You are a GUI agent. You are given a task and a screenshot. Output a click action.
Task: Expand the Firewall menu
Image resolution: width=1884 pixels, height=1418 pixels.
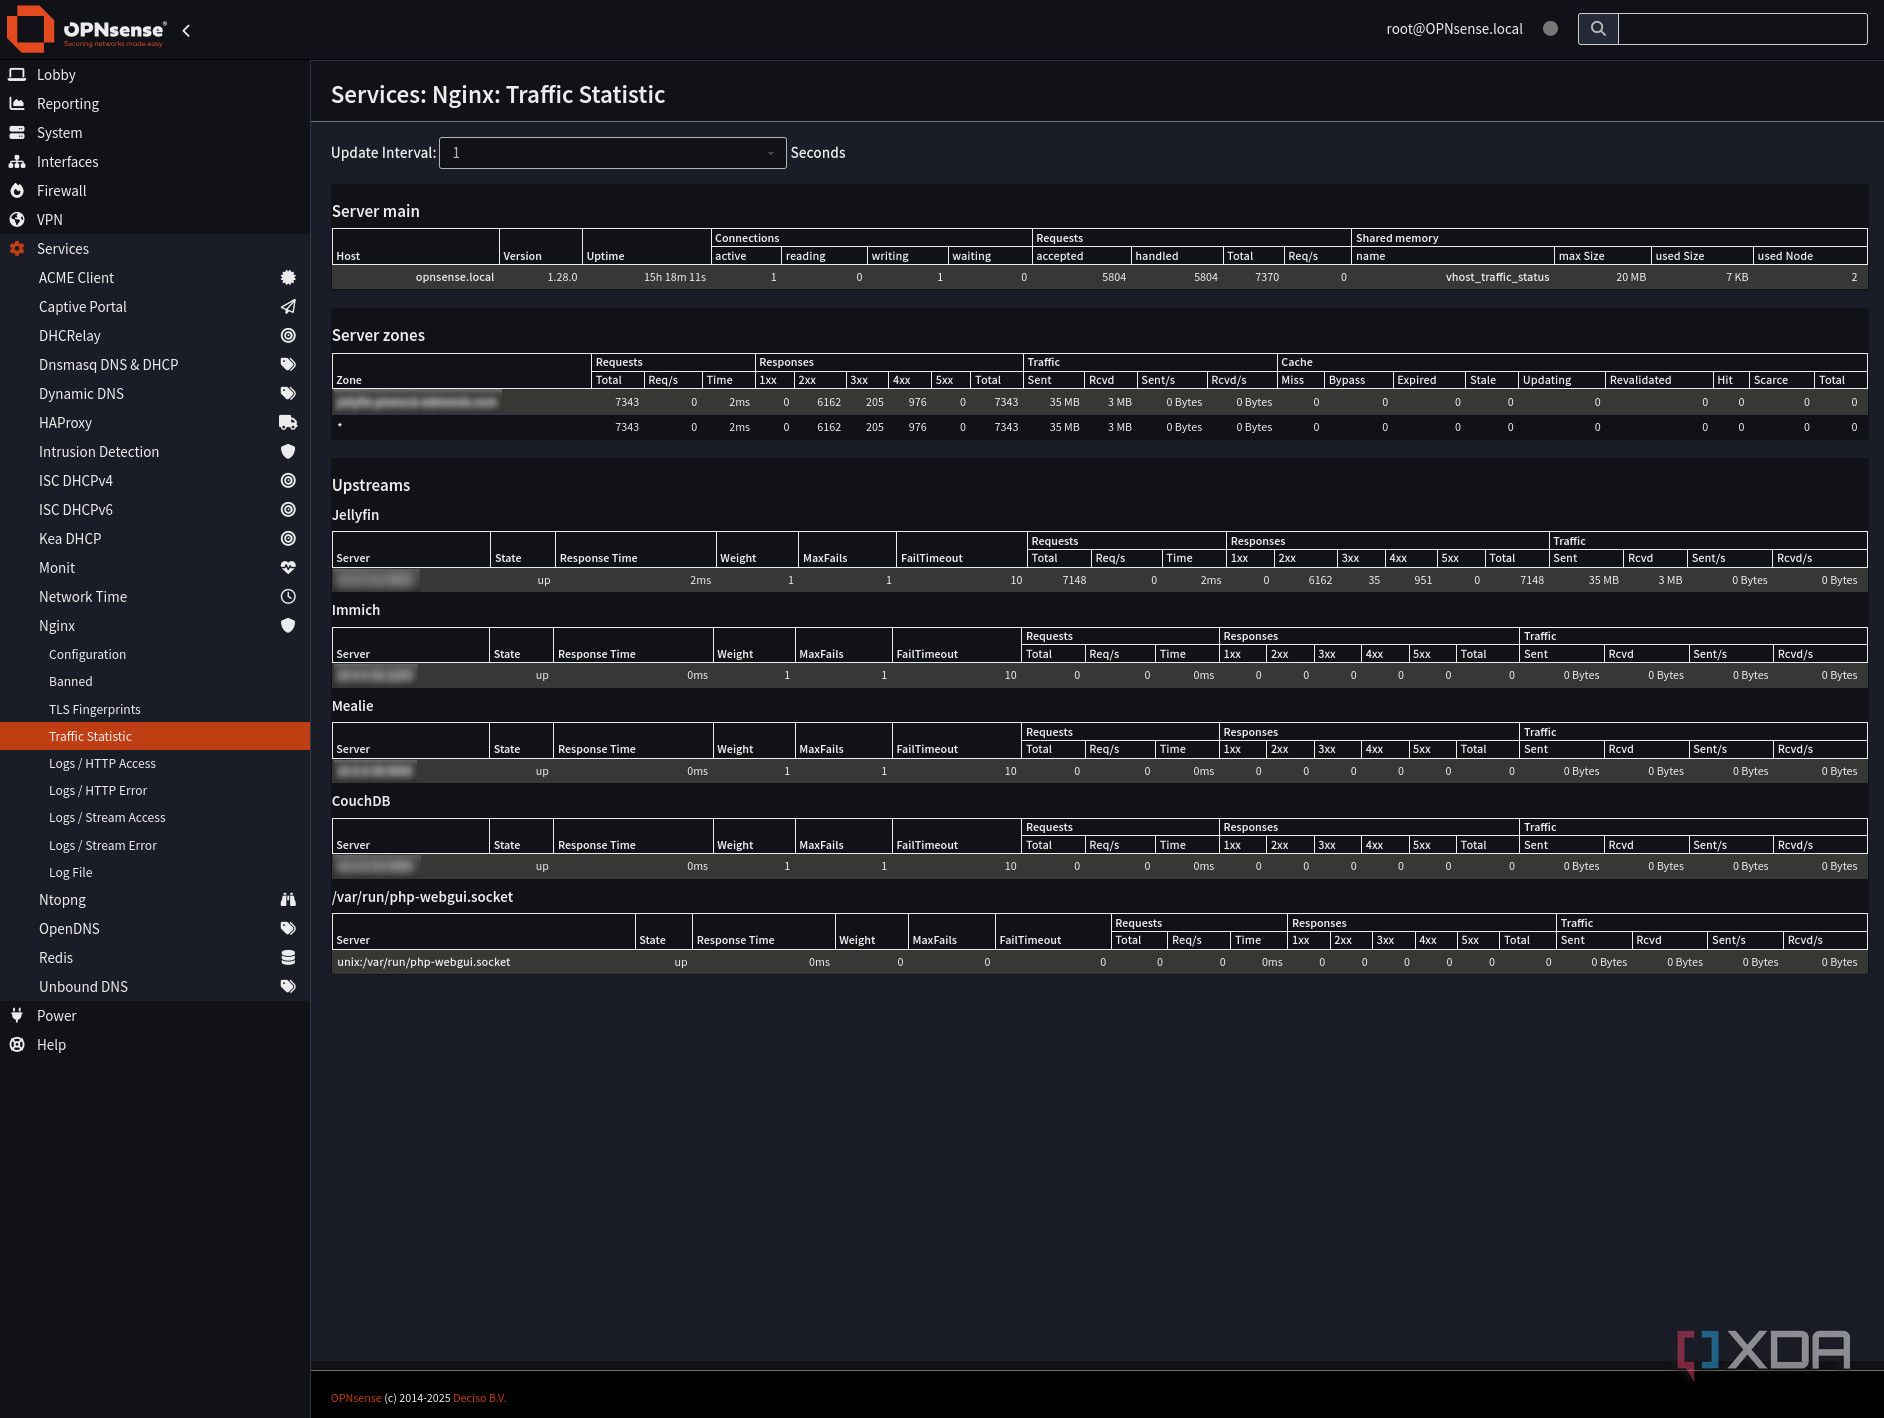[155, 190]
